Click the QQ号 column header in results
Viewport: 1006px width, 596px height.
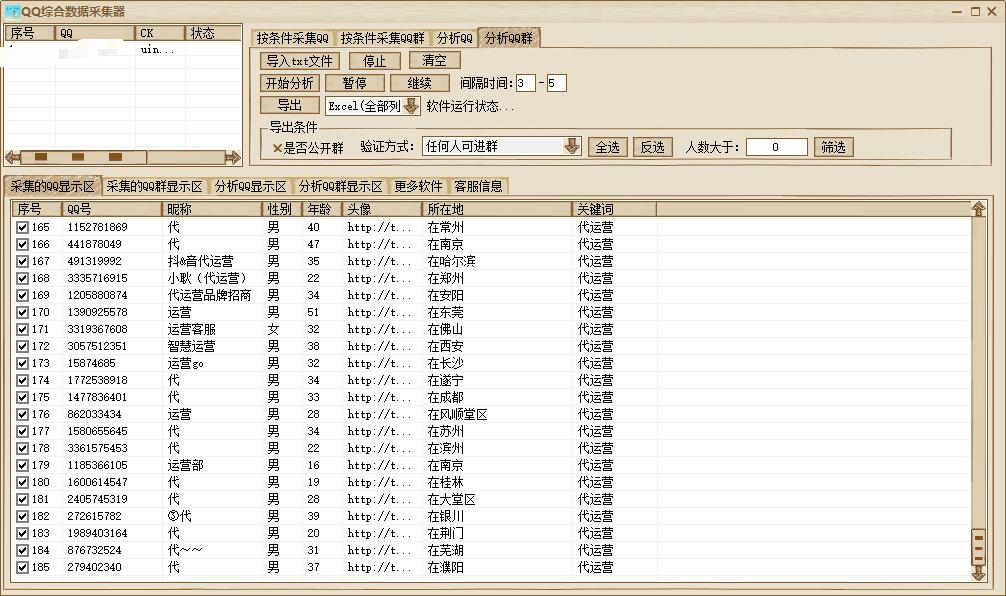click(112, 209)
